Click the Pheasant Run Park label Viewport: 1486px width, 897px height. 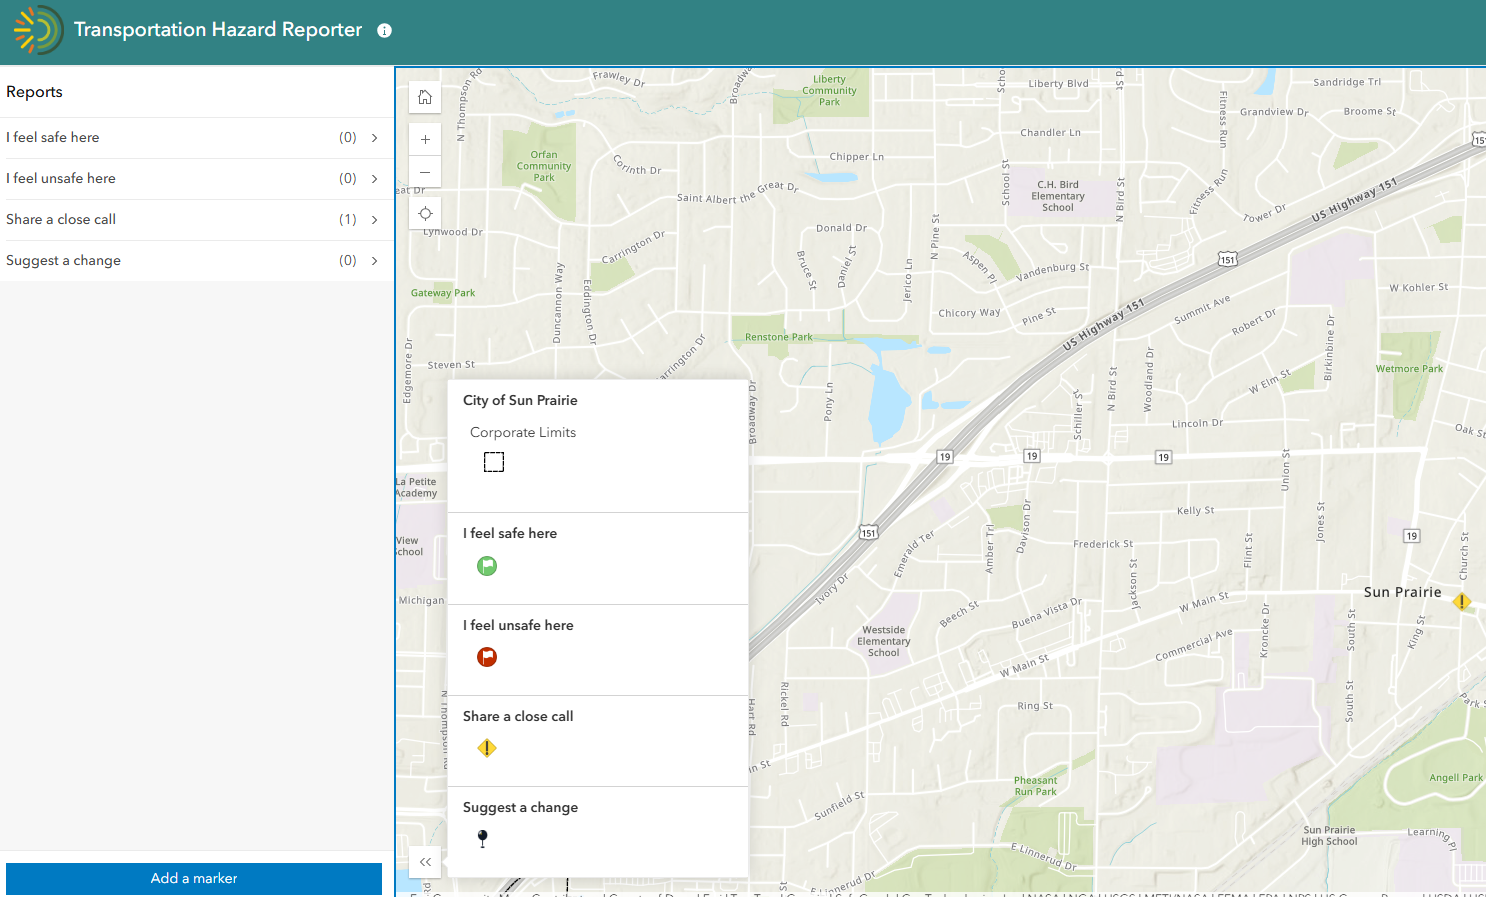1035,787
